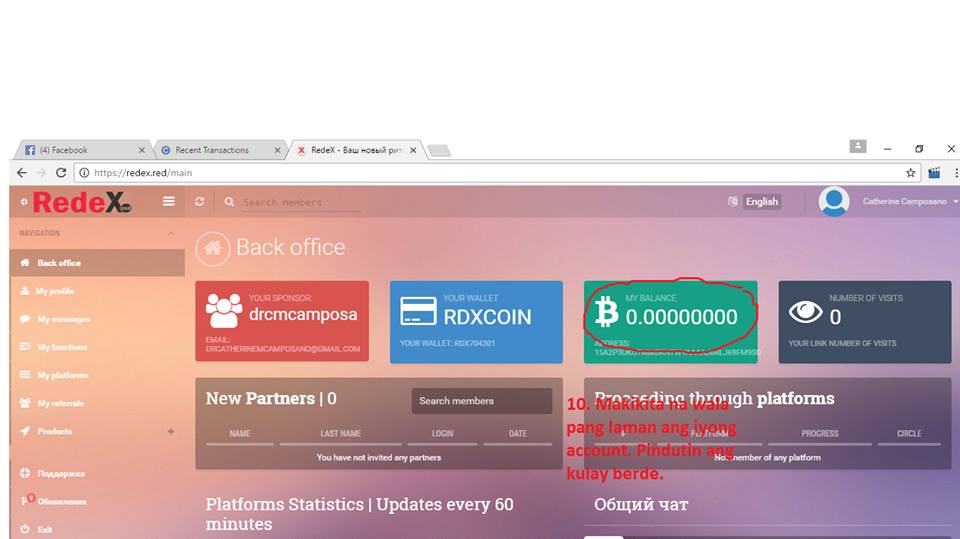This screenshot has height=539, width=960.
Task: Click the eye icon in Number of Visits tile
Action: click(805, 312)
